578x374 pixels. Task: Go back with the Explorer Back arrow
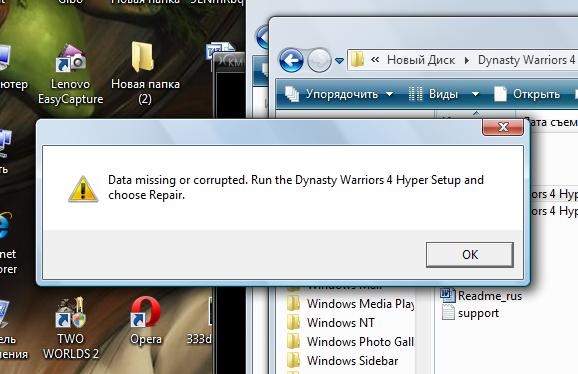(291, 60)
